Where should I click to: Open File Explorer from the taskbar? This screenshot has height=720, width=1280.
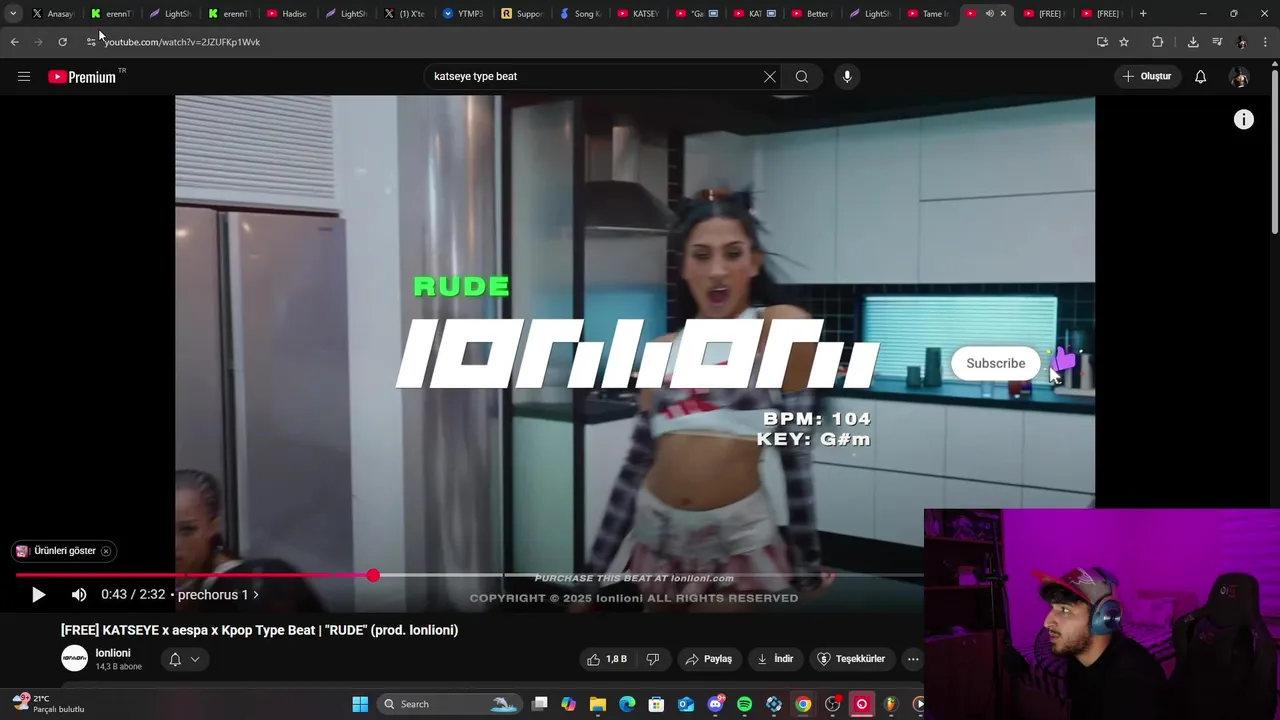tap(598, 704)
